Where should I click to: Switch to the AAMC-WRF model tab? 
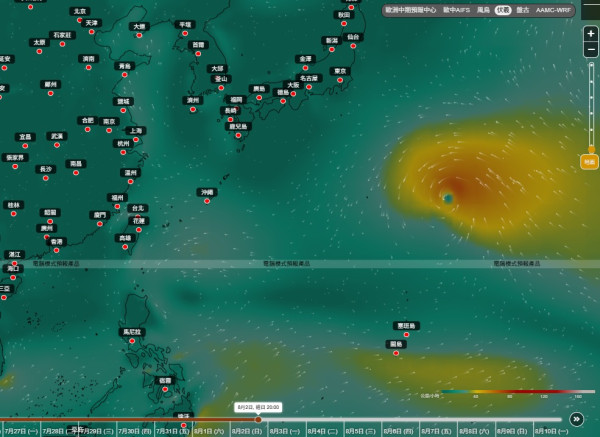[553, 10]
